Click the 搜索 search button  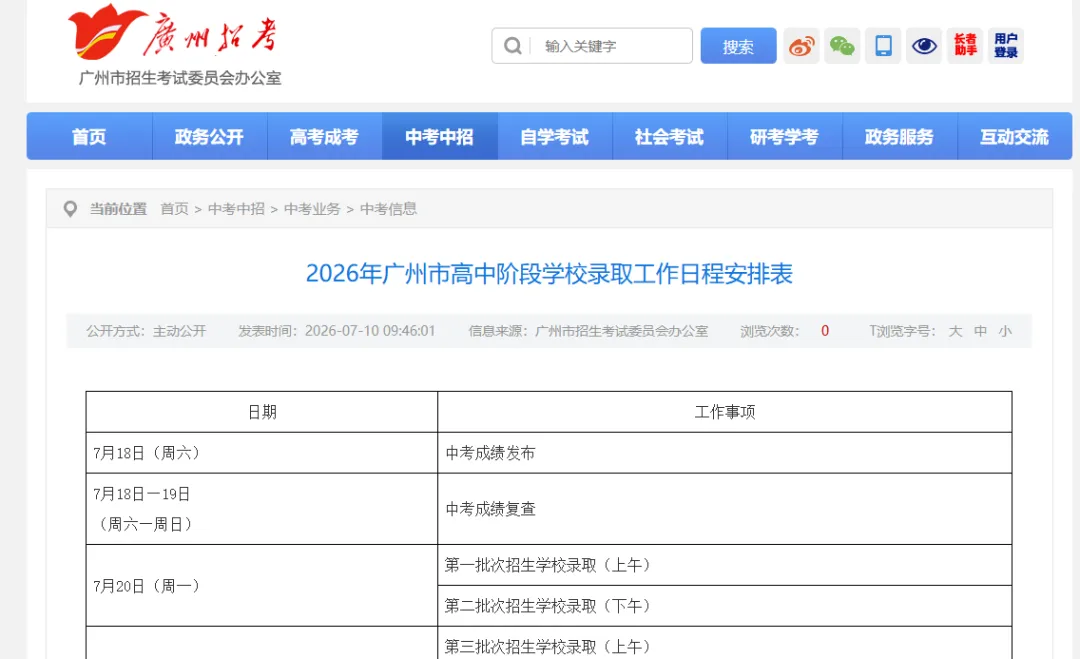pos(738,46)
